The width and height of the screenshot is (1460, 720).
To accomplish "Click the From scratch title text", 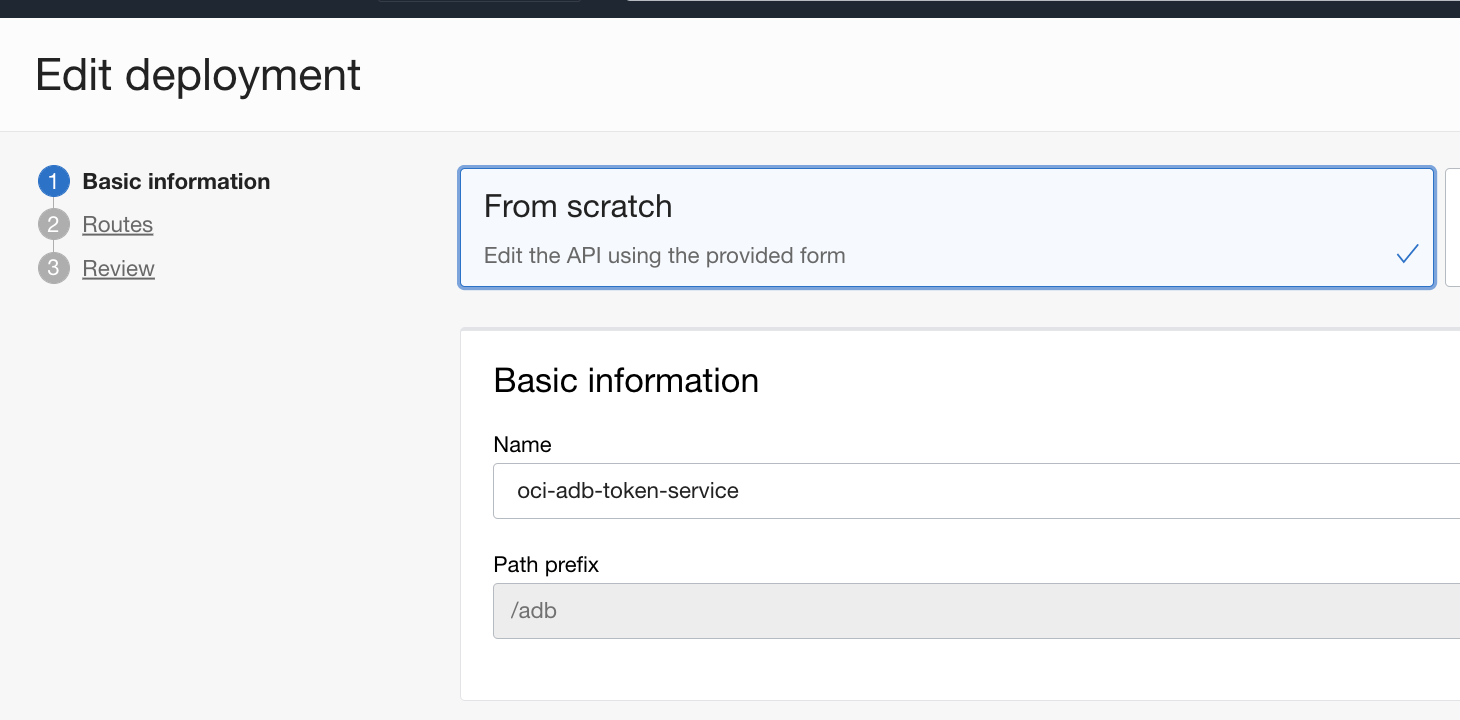I will 578,206.
